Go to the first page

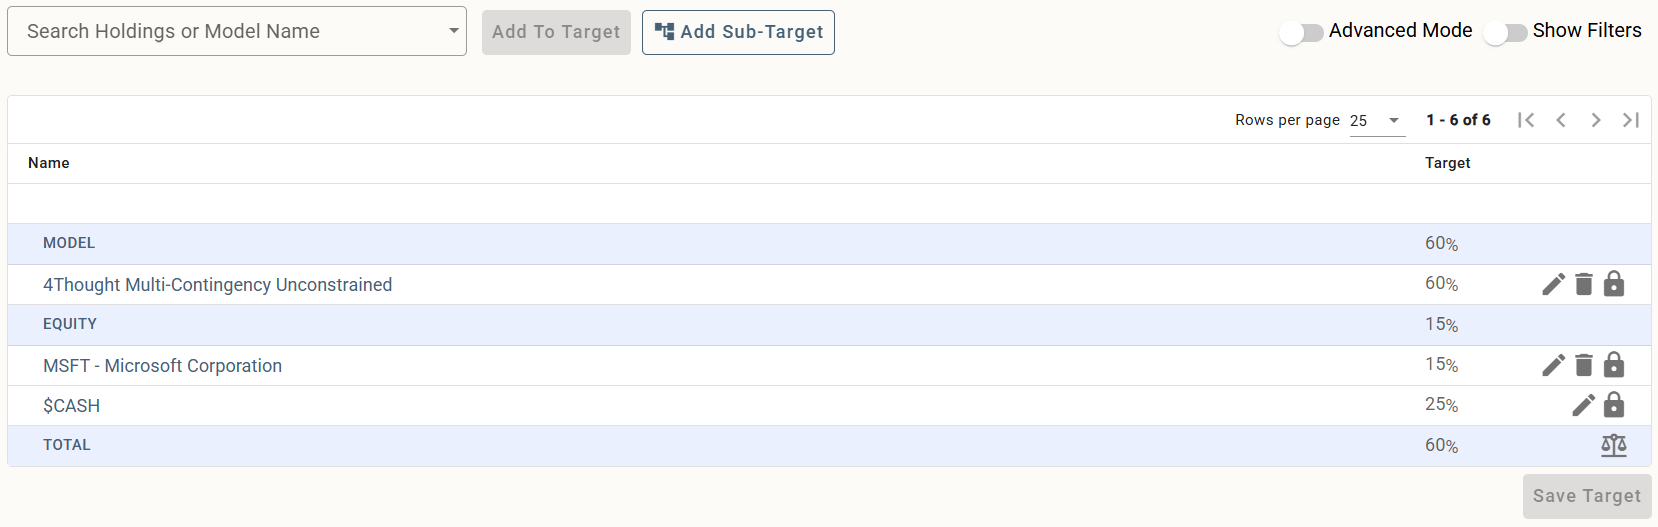1526,120
